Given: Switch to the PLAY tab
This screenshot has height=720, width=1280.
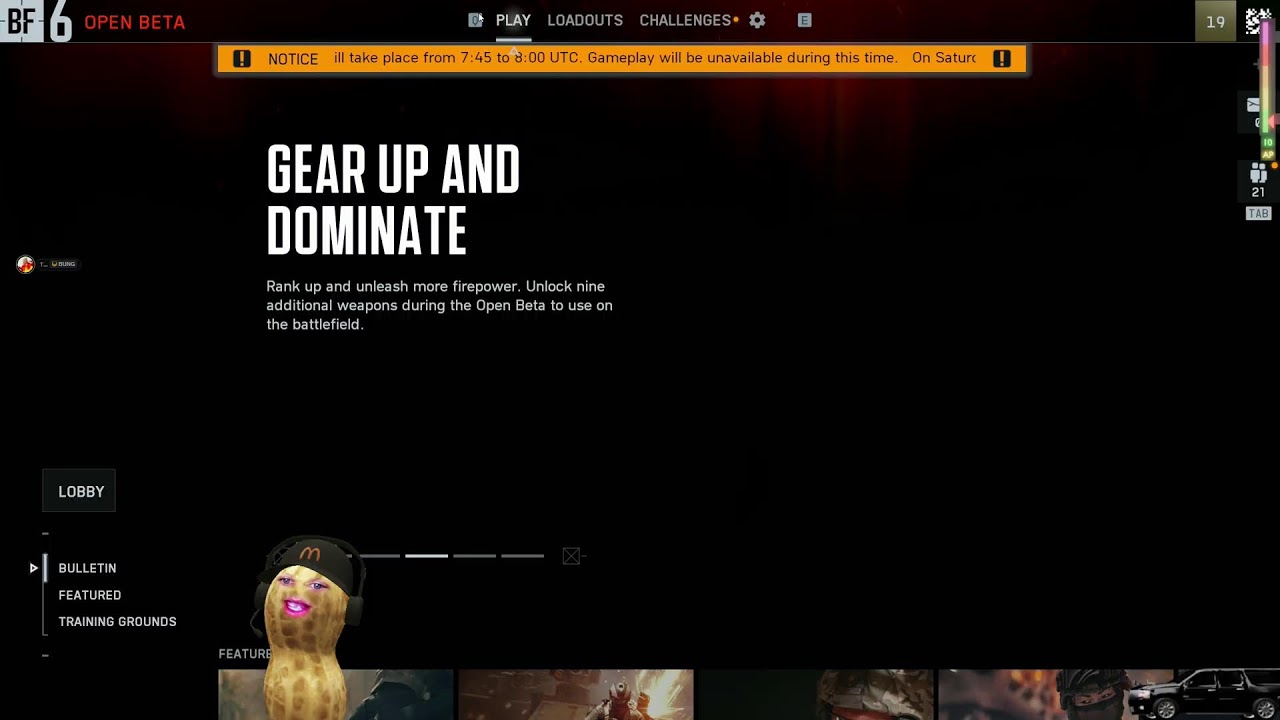Looking at the screenshot, I should (513, 20).
